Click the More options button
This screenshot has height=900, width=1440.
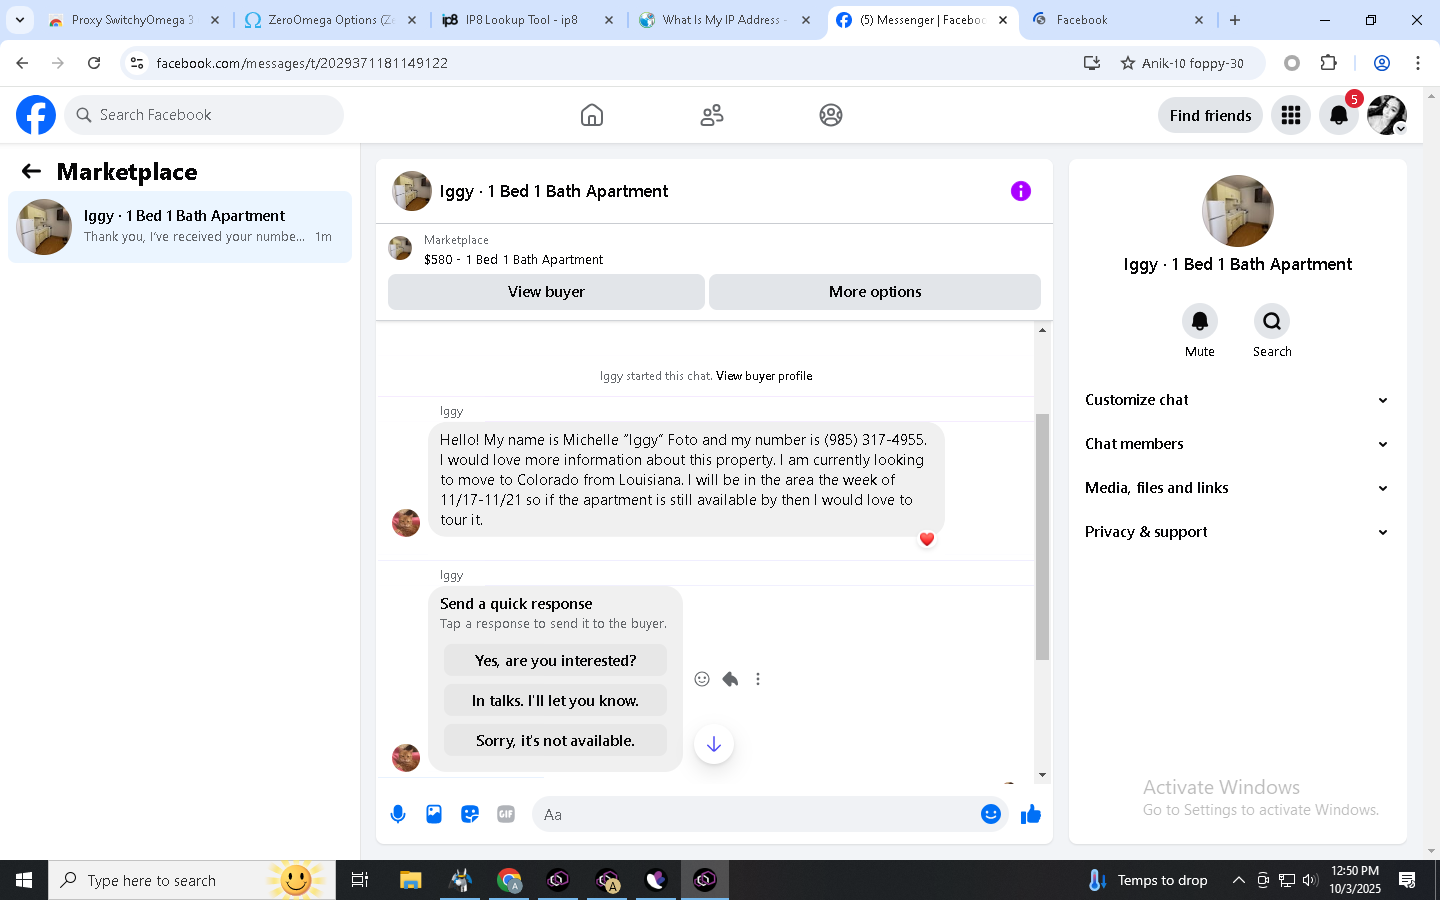coord(875,292)
